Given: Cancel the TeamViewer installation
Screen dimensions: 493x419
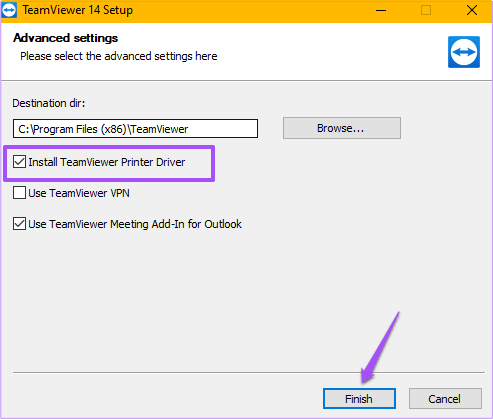Looking at the screenshot, I should click(x=445, y=398).
